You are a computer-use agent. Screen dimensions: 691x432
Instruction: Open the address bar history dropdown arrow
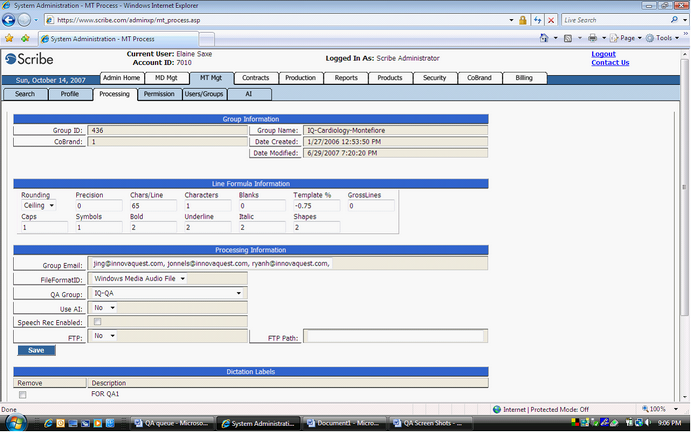point(511,20)
